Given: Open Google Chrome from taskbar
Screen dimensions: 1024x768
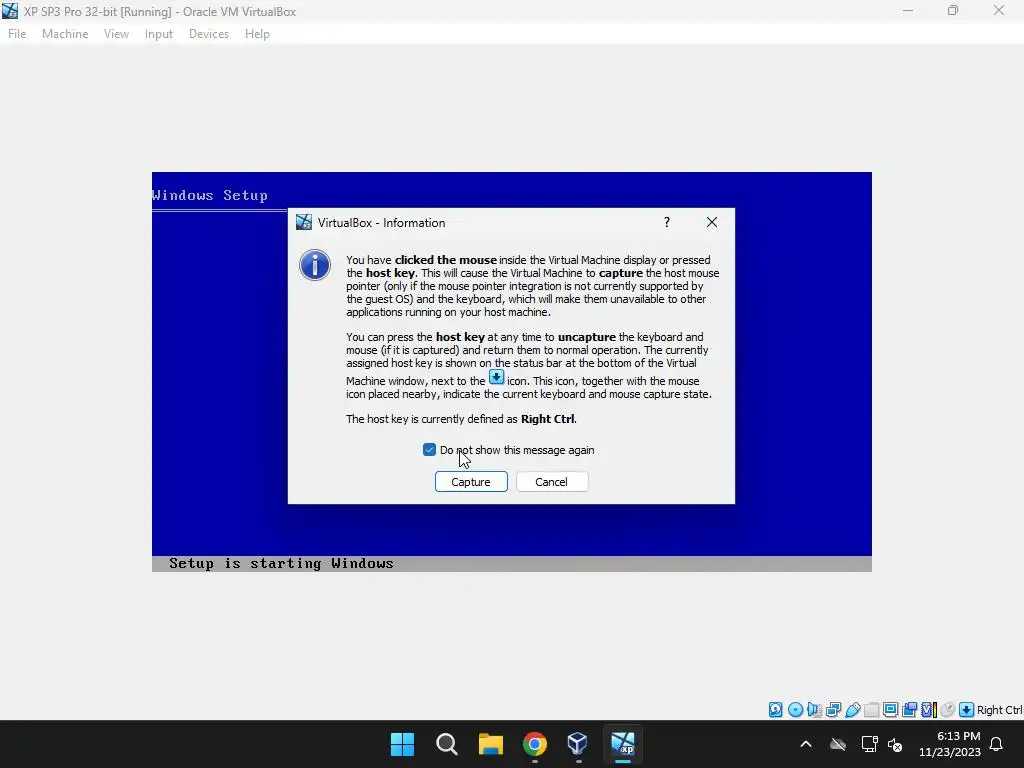Looking at the screenshot, I should [535, 744].
